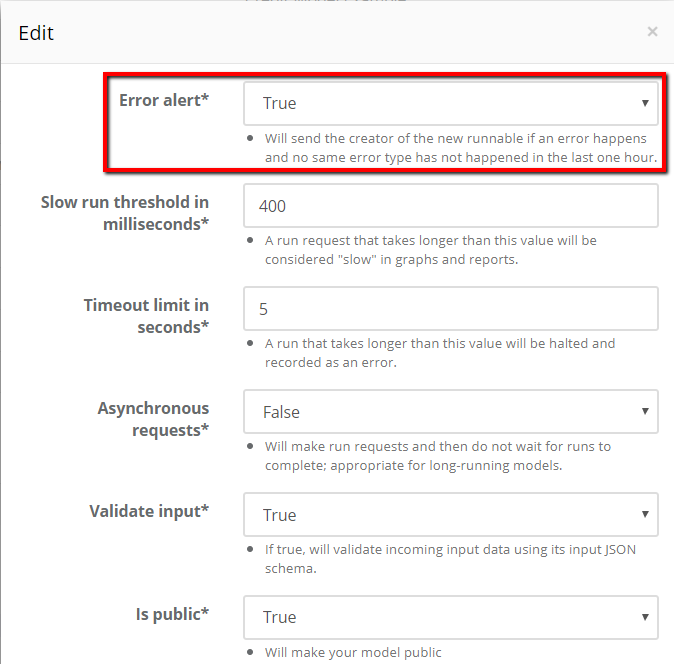This screenshot has width=674, height=664.
Task: Click the Validate input label
Action: click(x=149, y=511)
